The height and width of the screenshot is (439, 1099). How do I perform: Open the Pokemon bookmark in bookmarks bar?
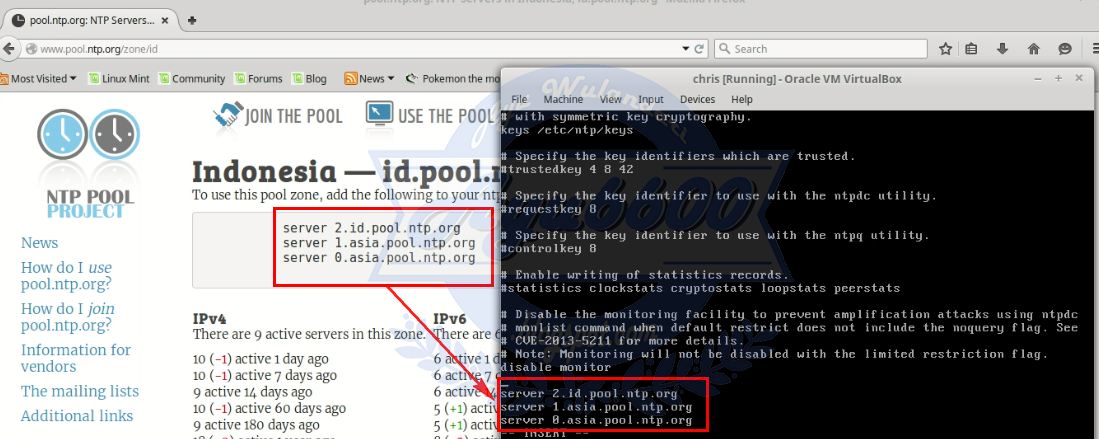453,79
